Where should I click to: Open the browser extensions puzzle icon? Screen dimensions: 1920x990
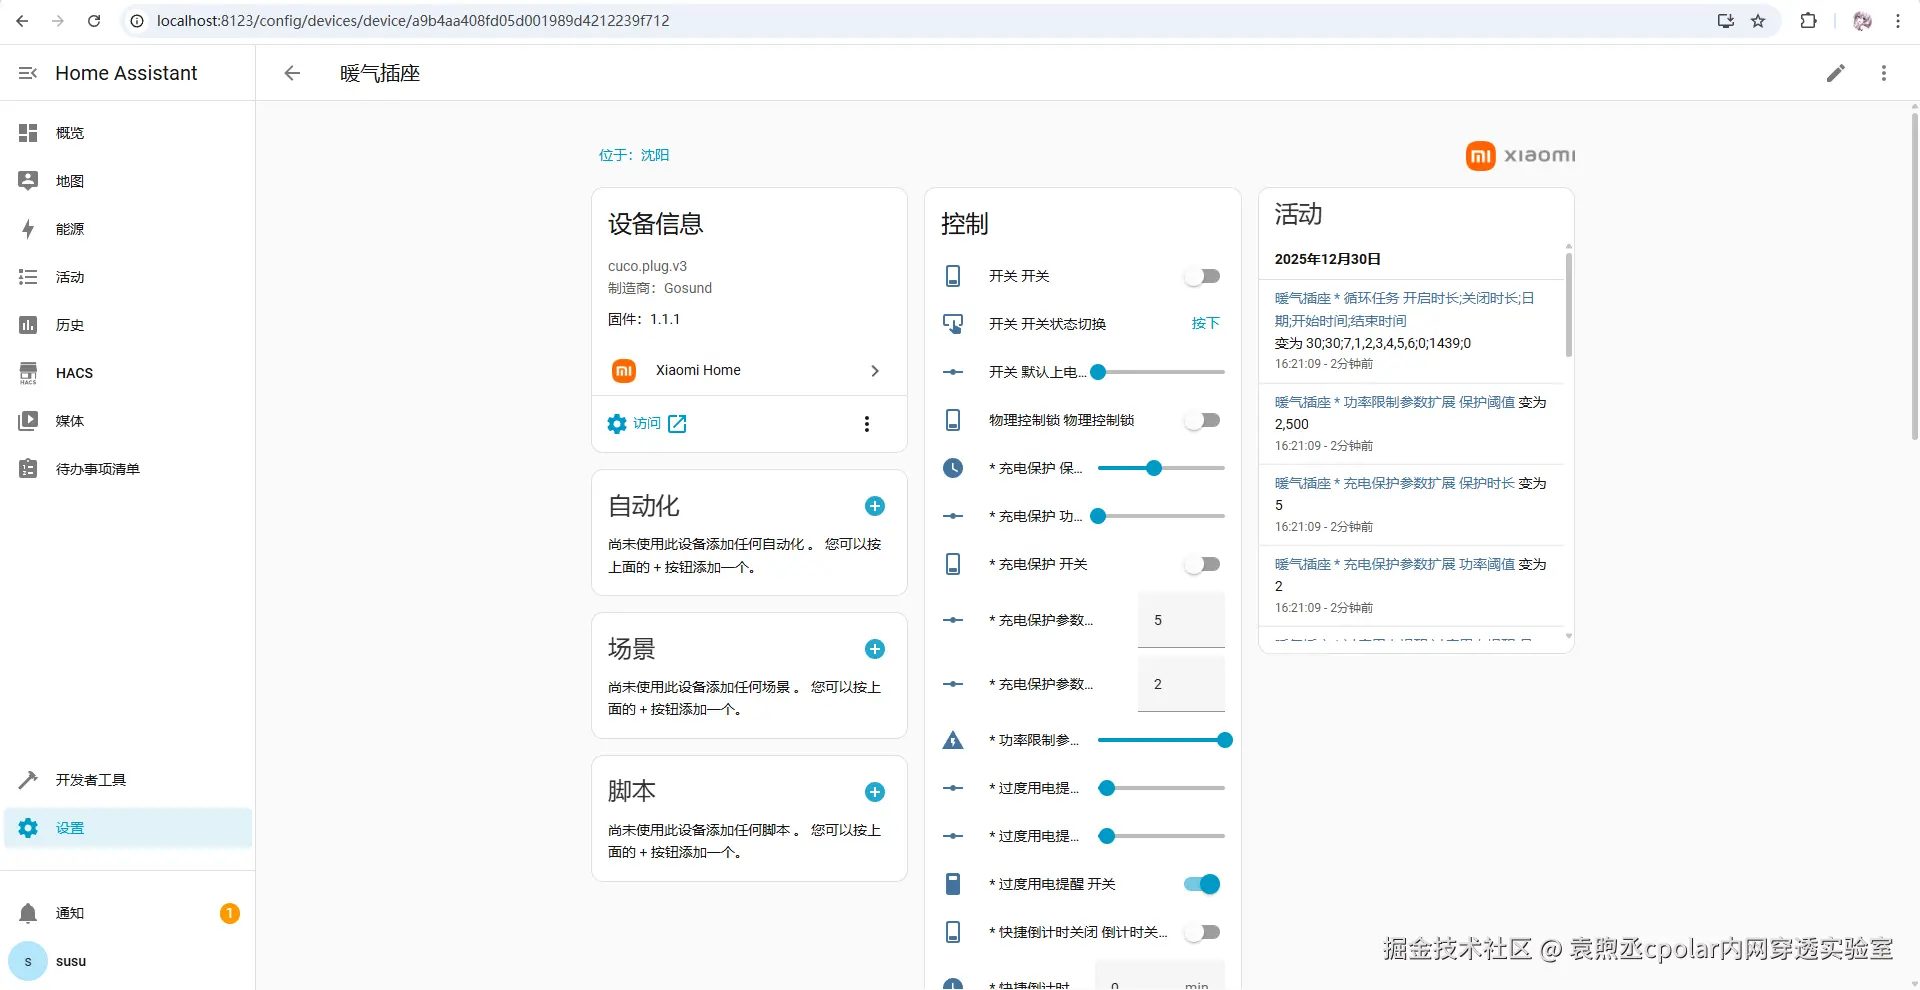(1808, 21)
